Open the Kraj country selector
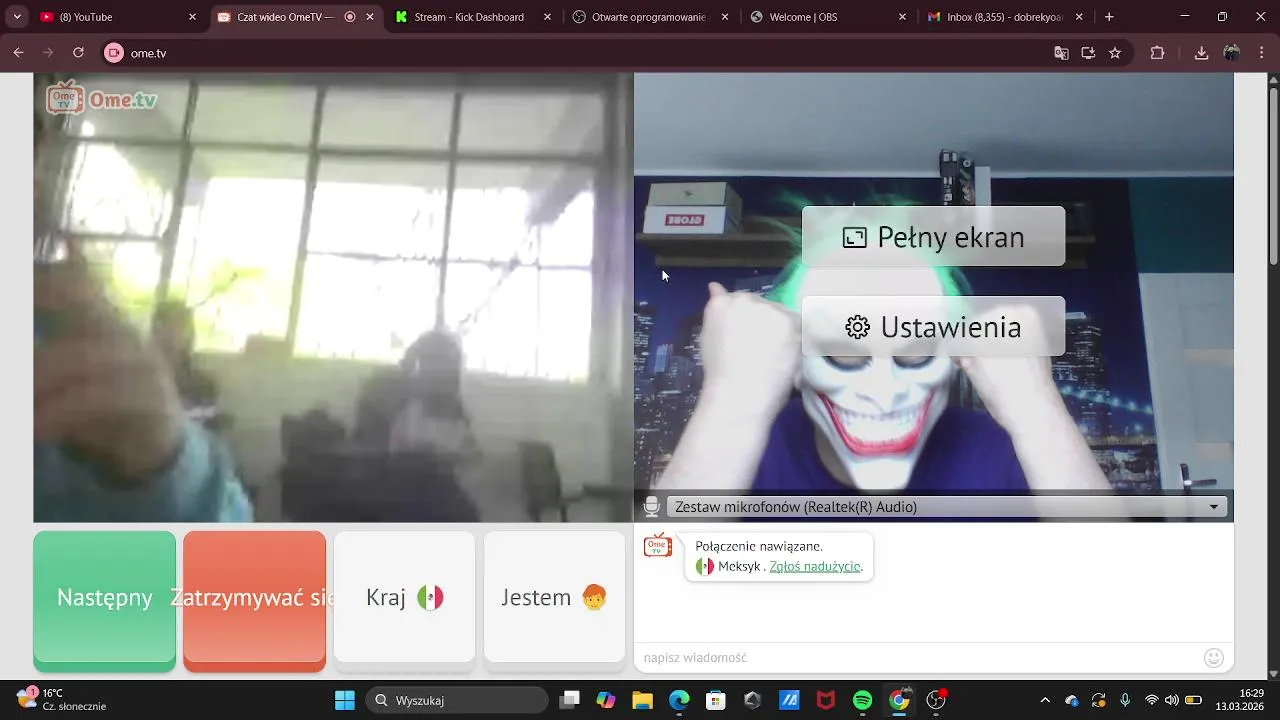 pos(404,597)
